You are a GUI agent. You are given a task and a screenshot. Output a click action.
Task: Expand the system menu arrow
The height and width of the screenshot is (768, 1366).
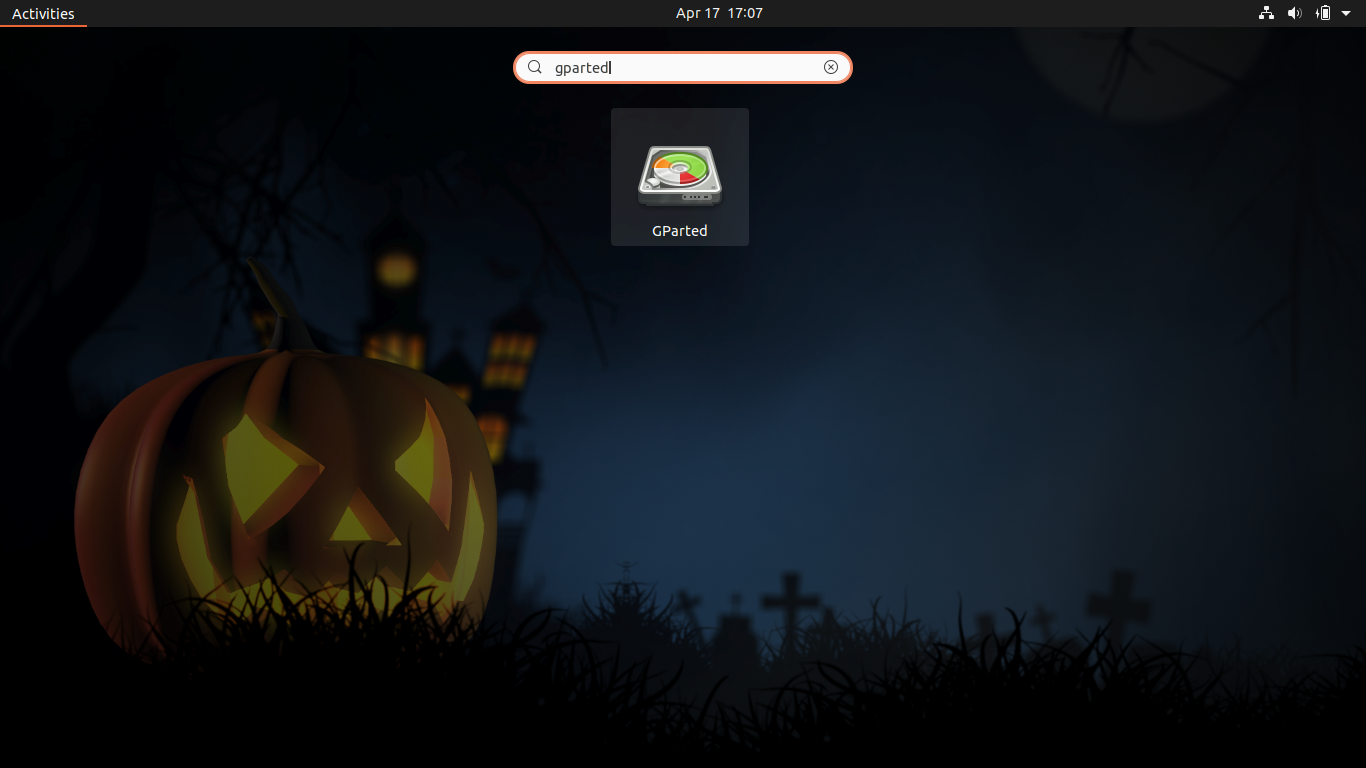[1346, 13]
